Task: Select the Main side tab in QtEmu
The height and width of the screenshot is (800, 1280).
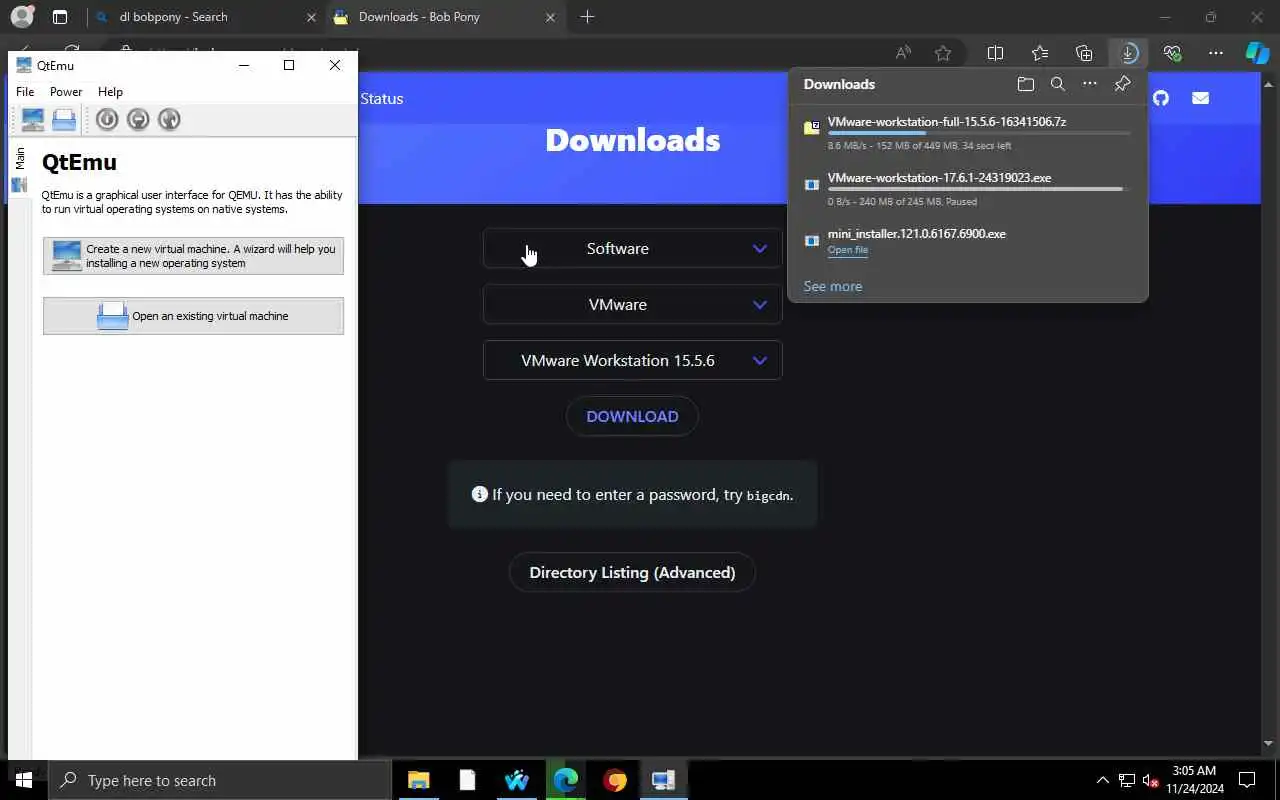Action: (19, 158)
